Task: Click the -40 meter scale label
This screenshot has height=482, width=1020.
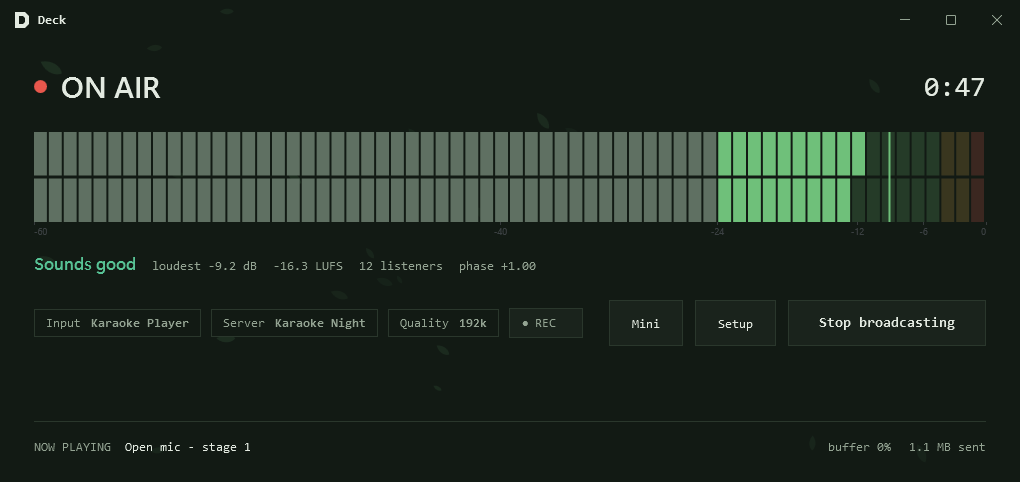Action: [x=500, y=232]
